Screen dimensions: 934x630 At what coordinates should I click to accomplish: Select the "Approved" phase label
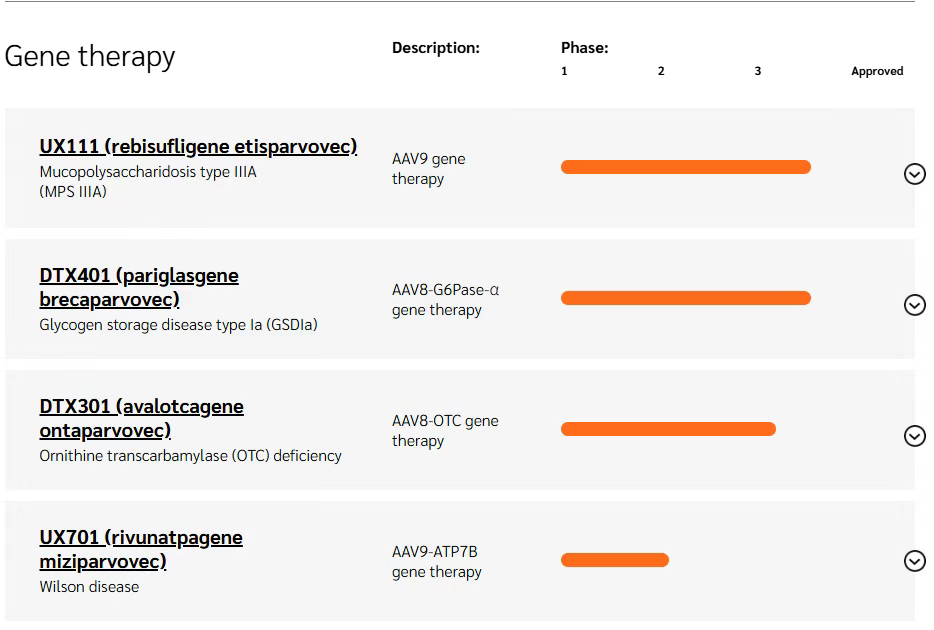pos(877,71)
